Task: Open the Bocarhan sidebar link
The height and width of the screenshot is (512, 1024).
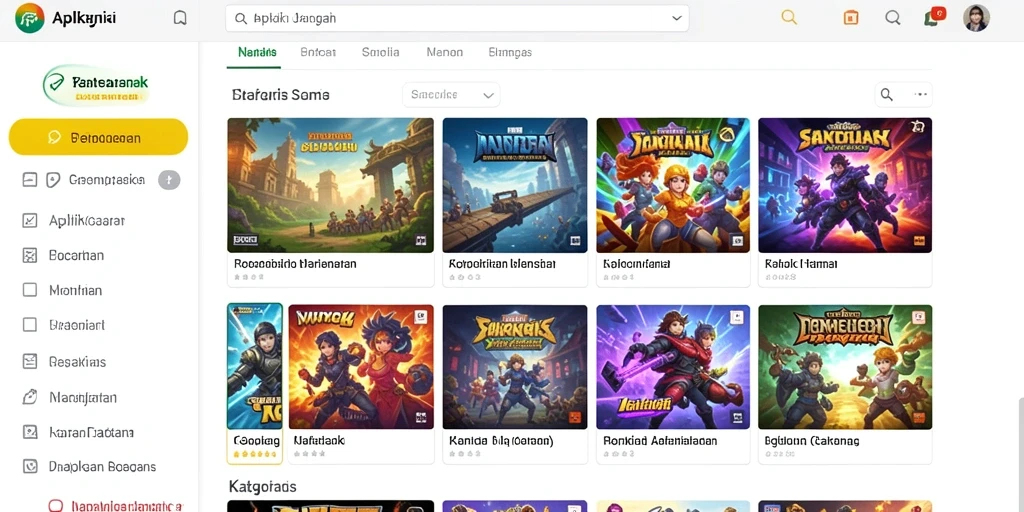Action: [76, 255]
